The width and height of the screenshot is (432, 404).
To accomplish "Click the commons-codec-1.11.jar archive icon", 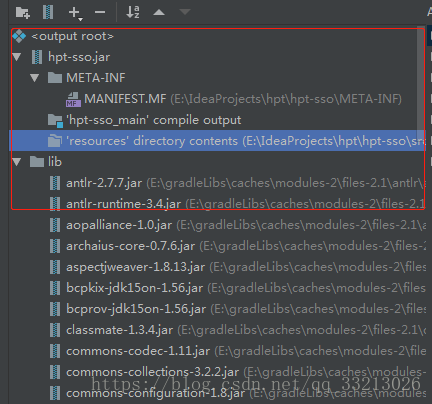I will pyautogui.click(x=55, y=351).
